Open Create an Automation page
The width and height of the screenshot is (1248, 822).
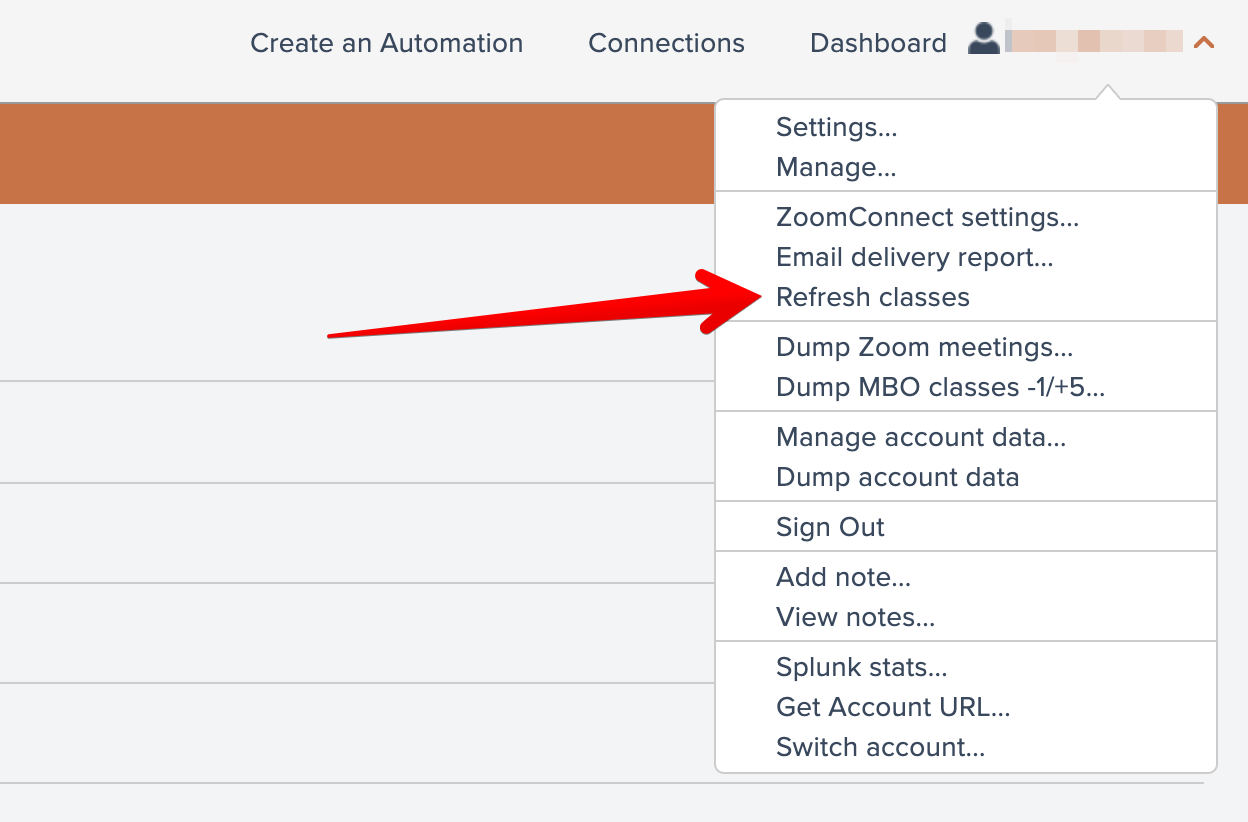386,43
